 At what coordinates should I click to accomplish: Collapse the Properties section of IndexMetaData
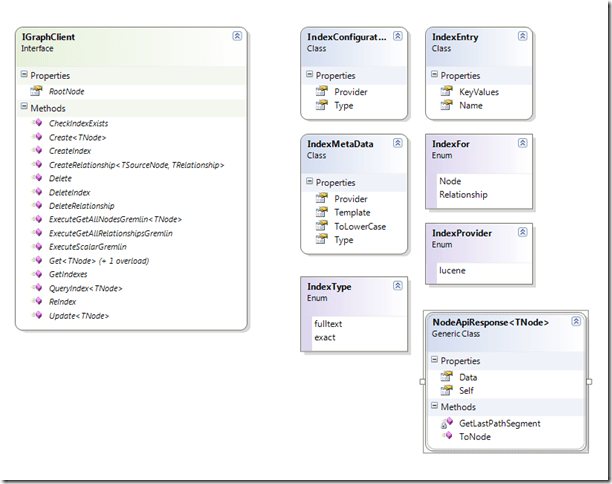coord(309,183)
